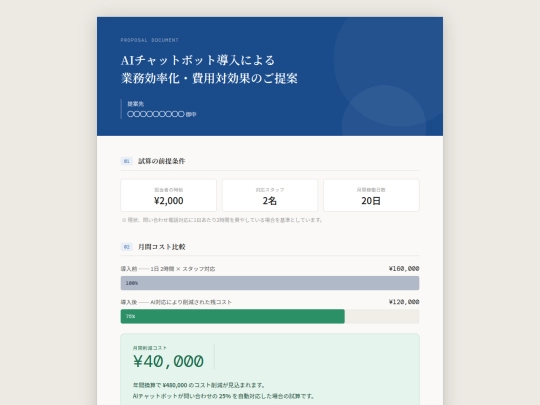Select the '¥2,000' hourly wage card
Viewport: 540px width, 405px height.
point(168,195)
